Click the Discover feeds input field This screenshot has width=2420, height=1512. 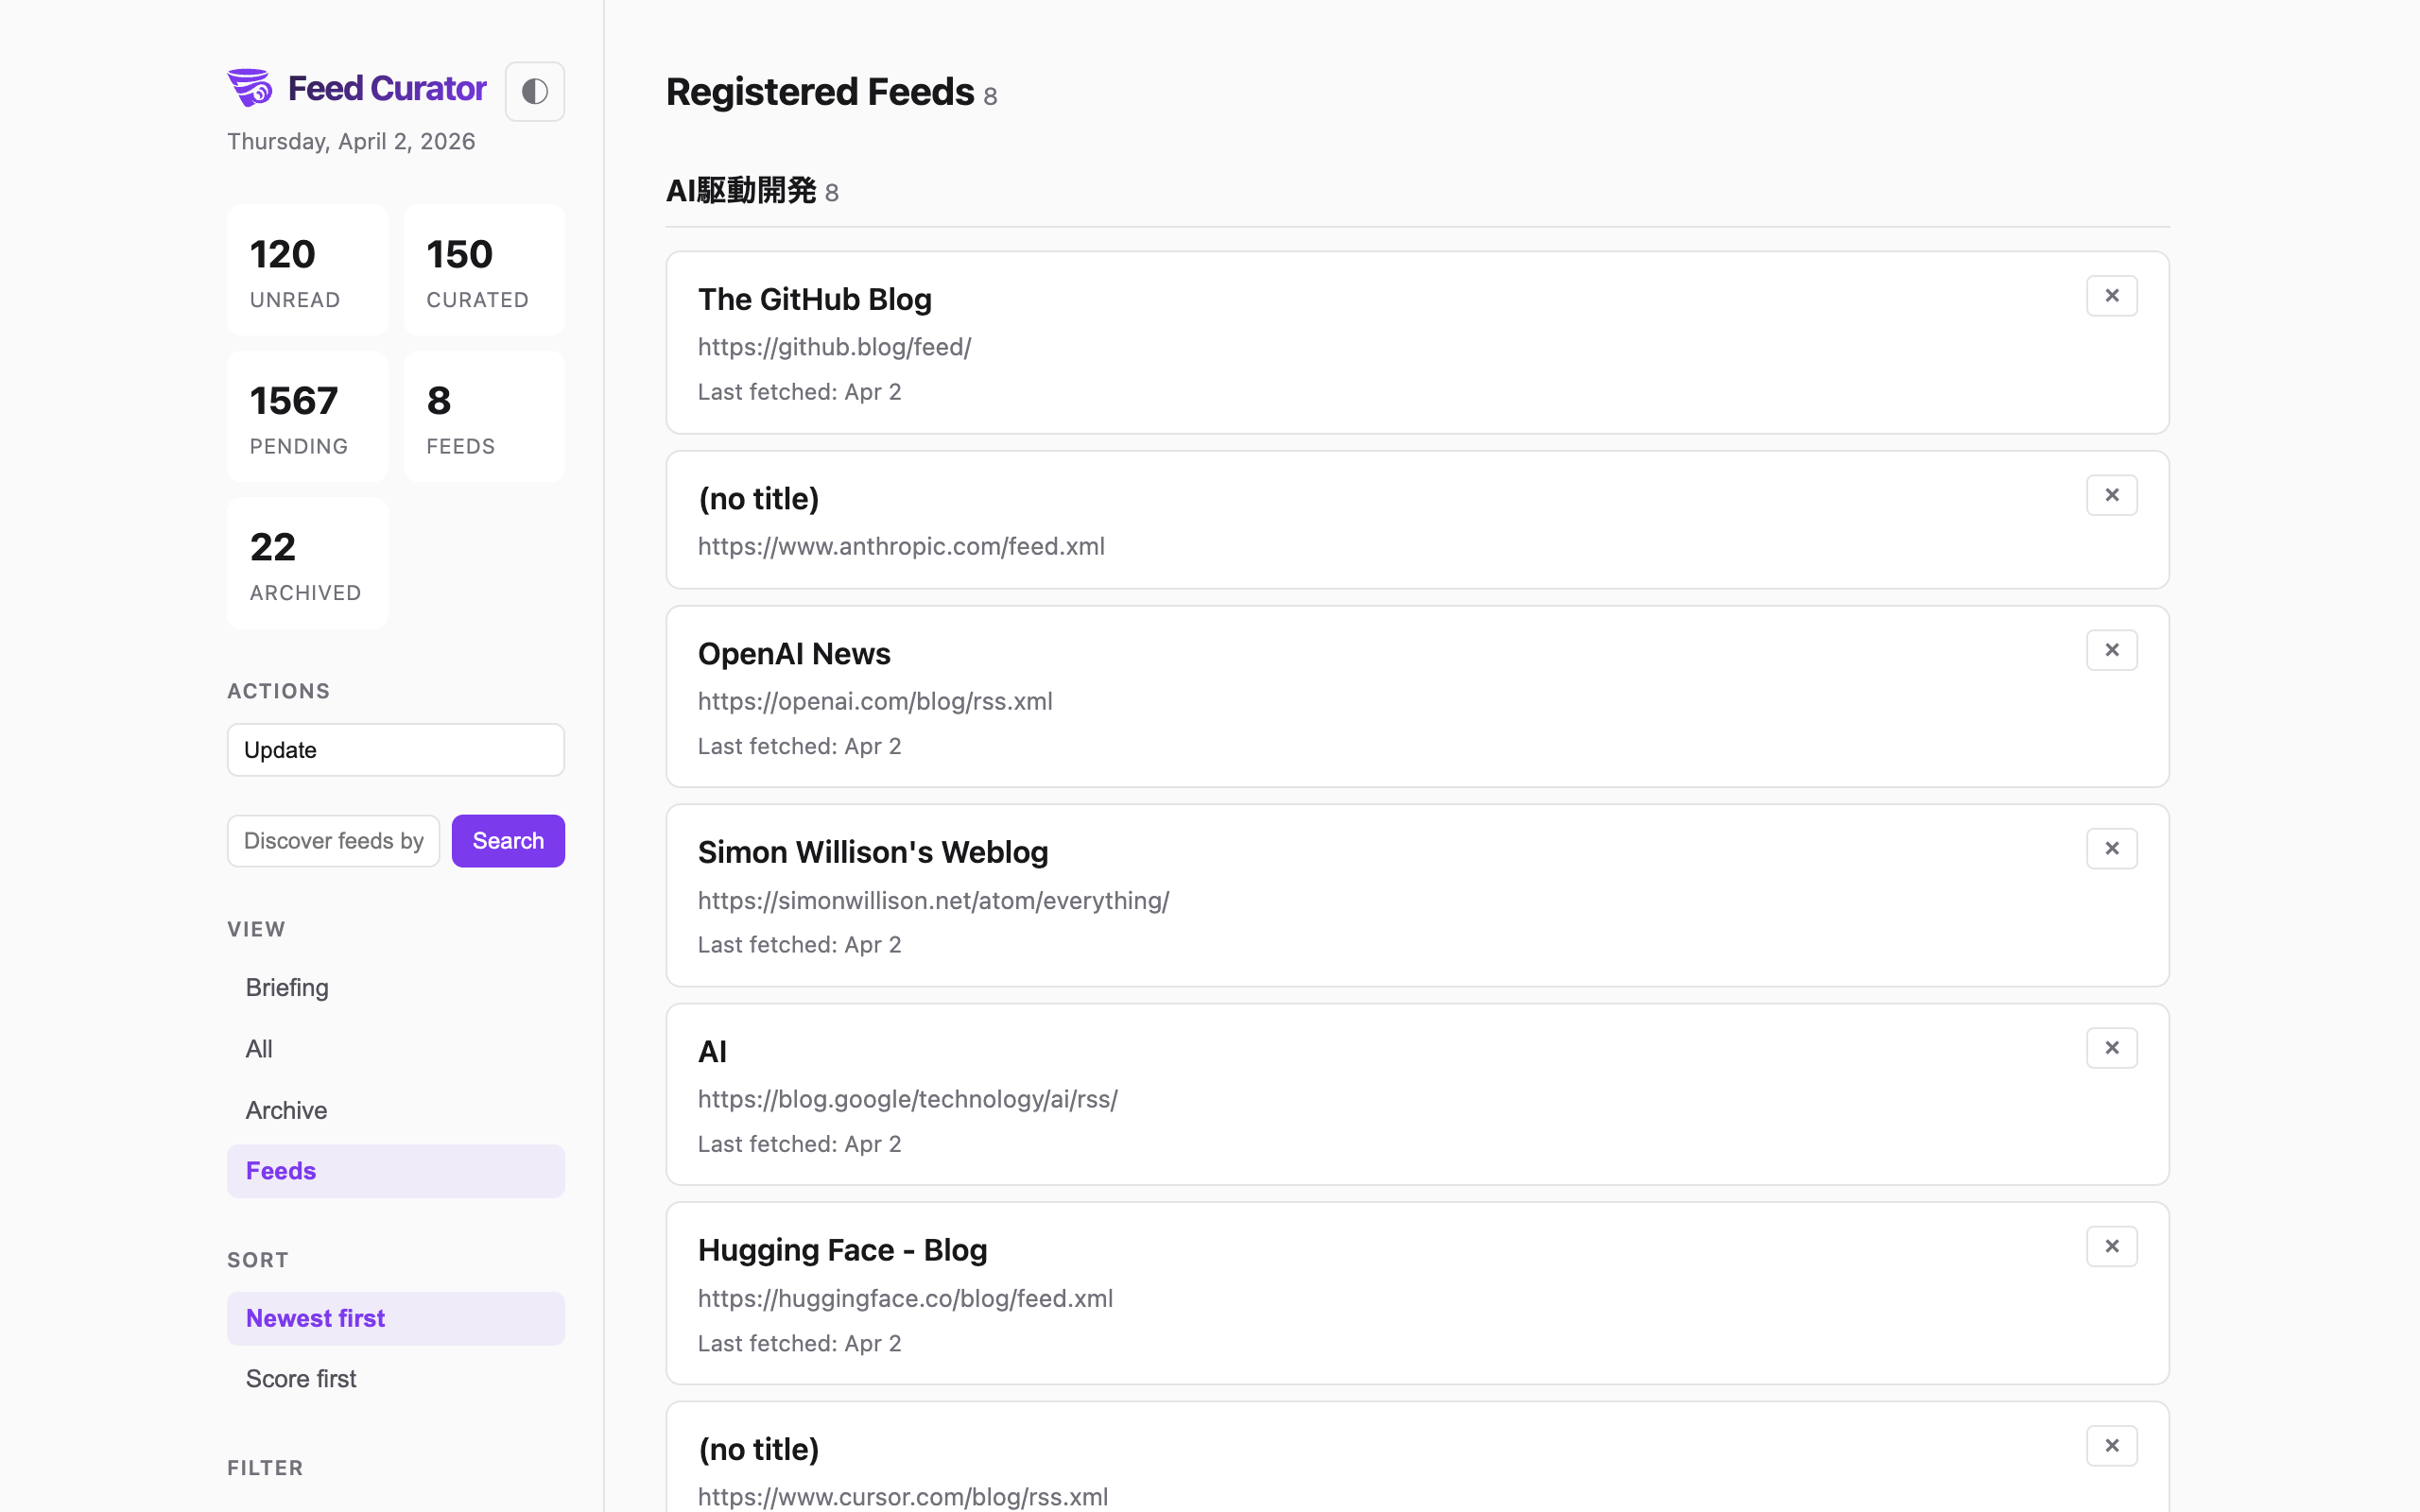point(333,840)
